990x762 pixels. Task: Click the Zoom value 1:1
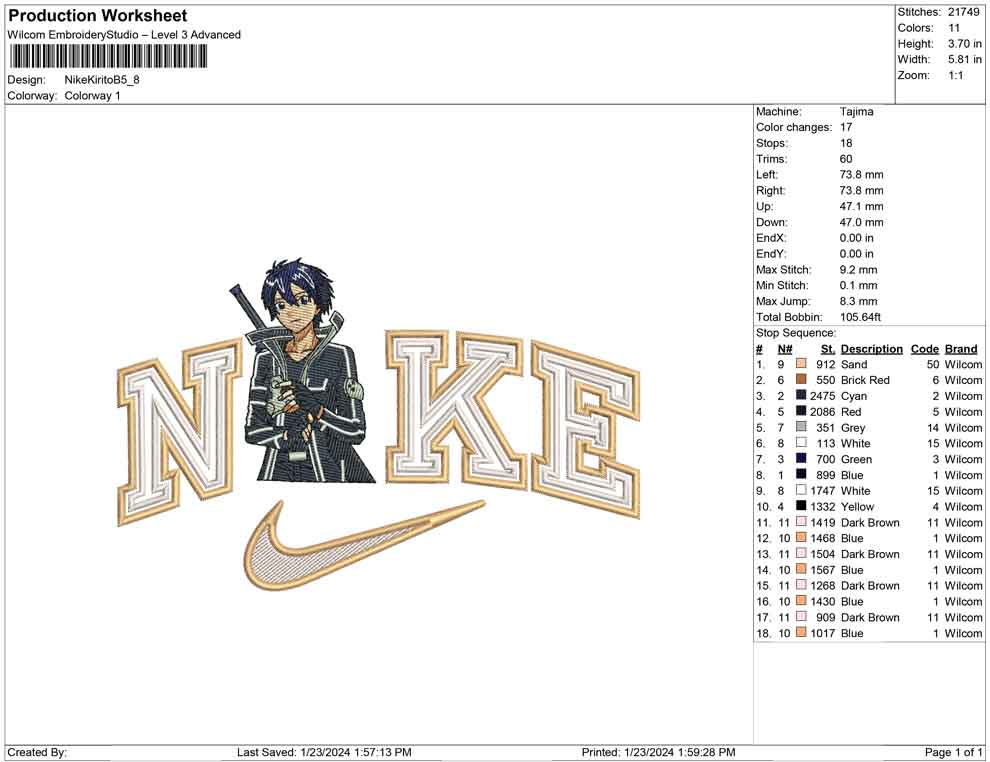pos(955,75)
